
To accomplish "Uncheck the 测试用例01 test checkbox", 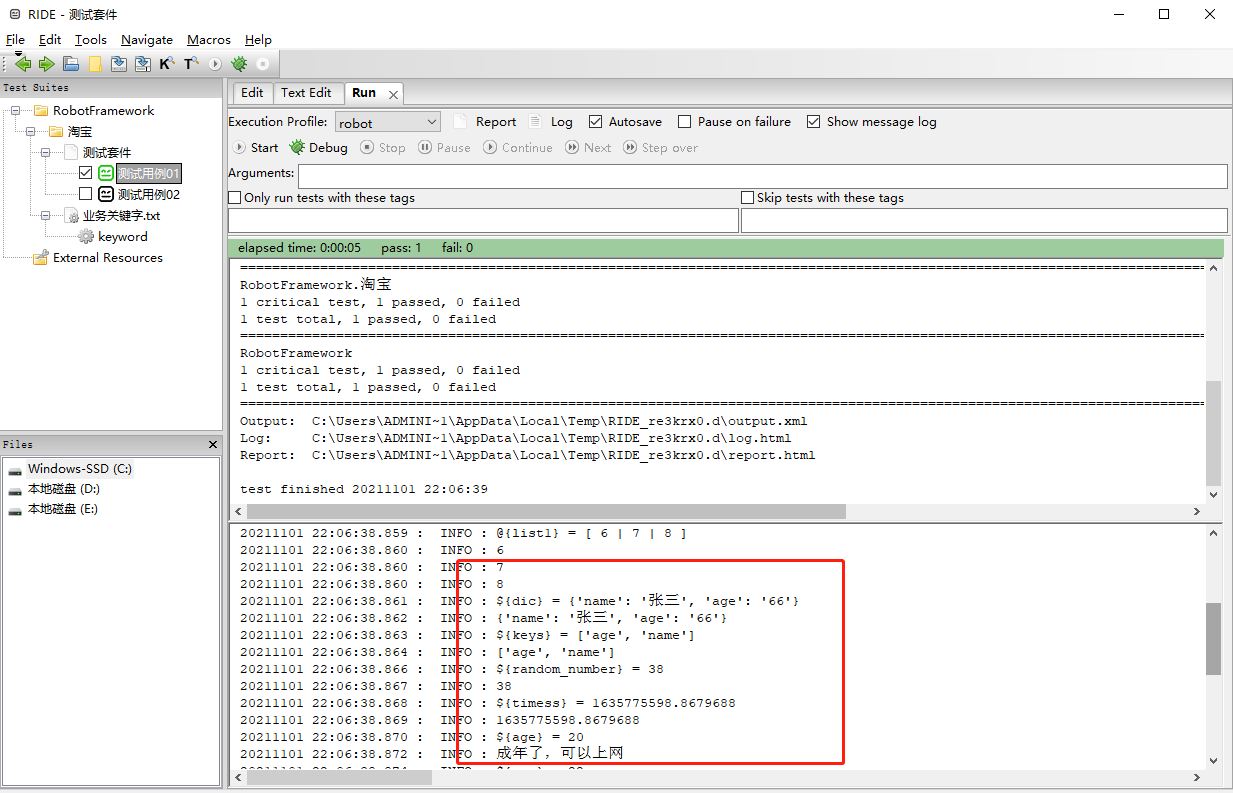I will point(85,173).
